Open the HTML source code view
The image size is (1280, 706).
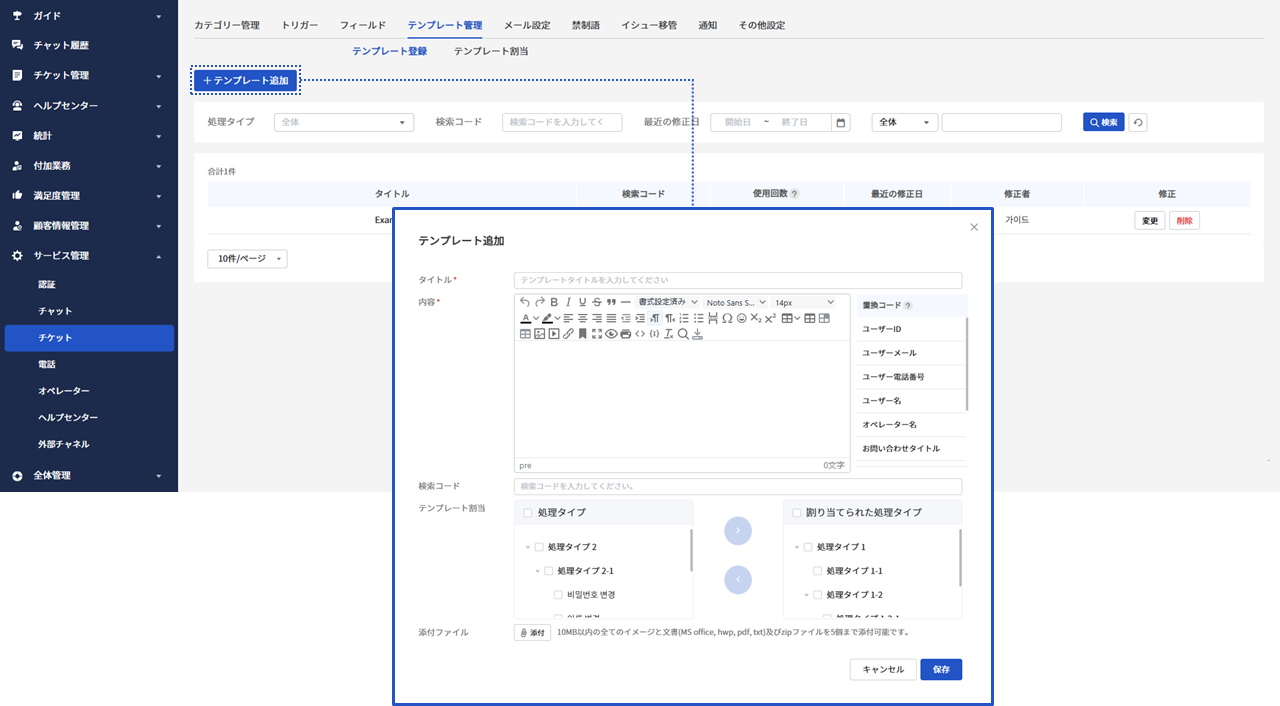640,334
